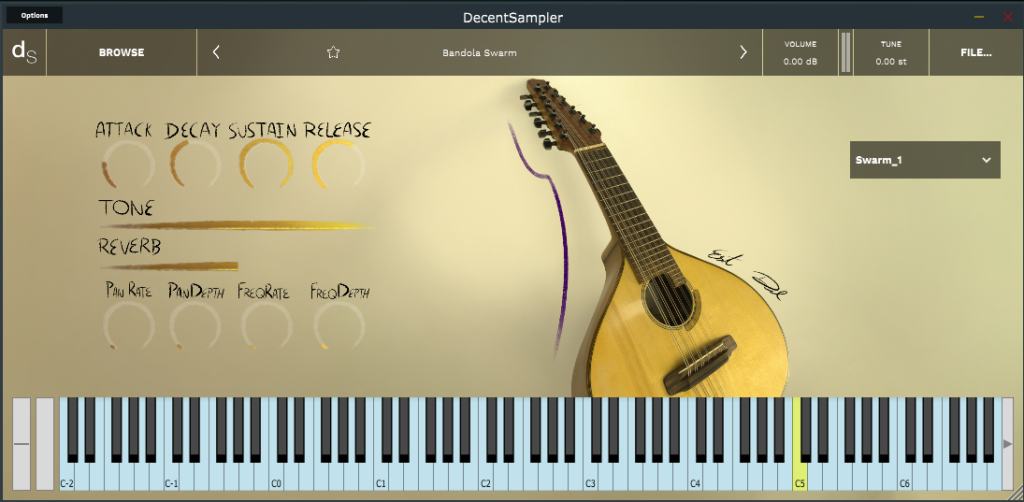
Task: Favorite the preset with star icon
Action: pyautogui.click(x=333, y=52)
